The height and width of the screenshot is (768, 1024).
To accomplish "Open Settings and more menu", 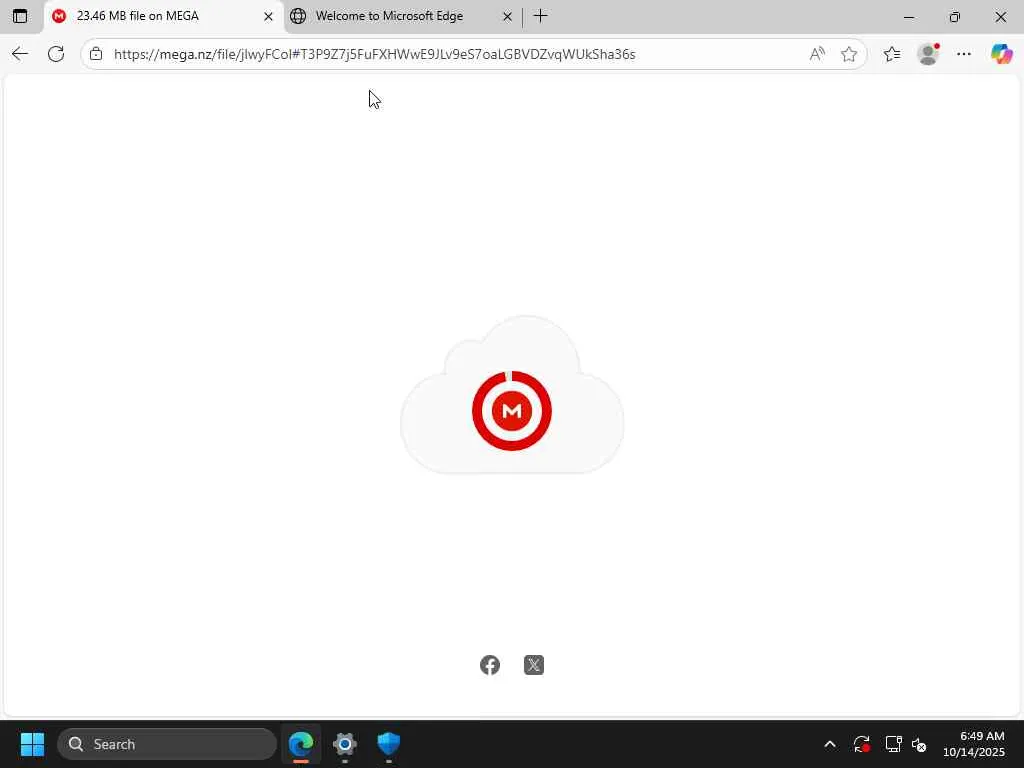I will click(x=964, y=54).
